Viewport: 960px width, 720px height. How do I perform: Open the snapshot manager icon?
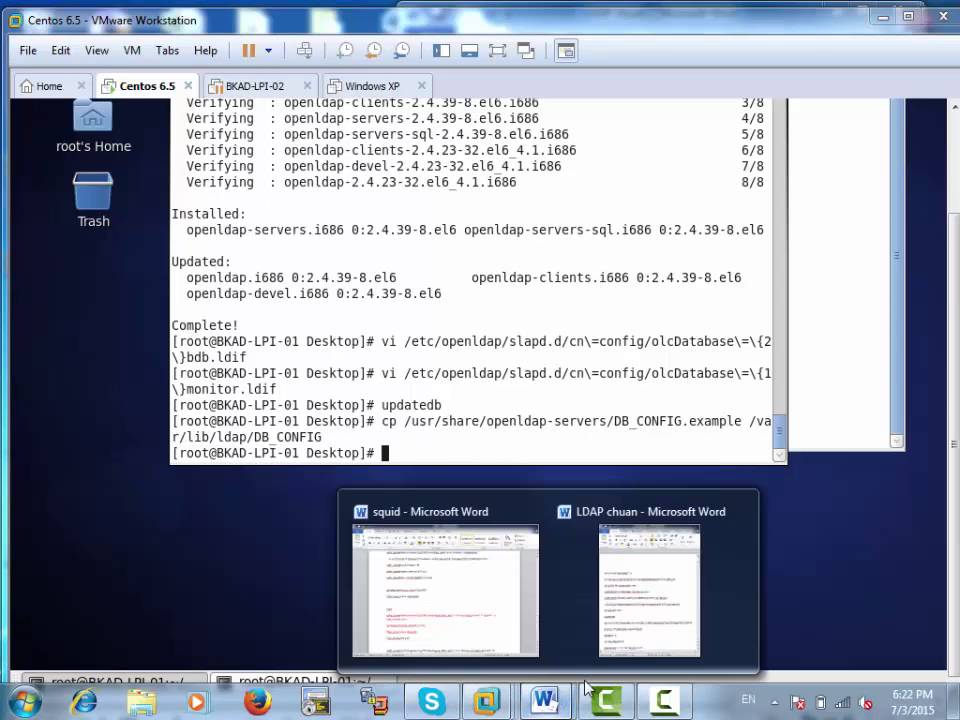(402, 51)
